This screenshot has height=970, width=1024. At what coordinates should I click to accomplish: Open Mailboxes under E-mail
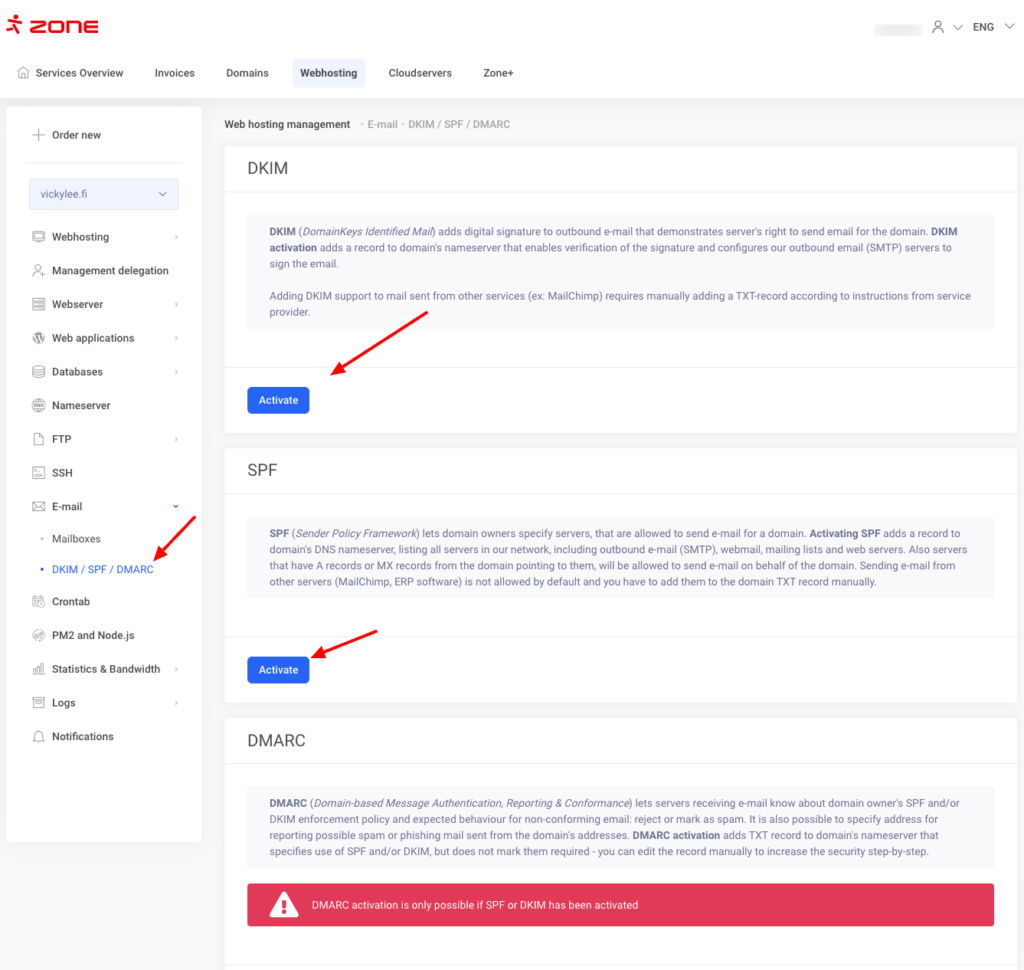[x=76, y=539]
